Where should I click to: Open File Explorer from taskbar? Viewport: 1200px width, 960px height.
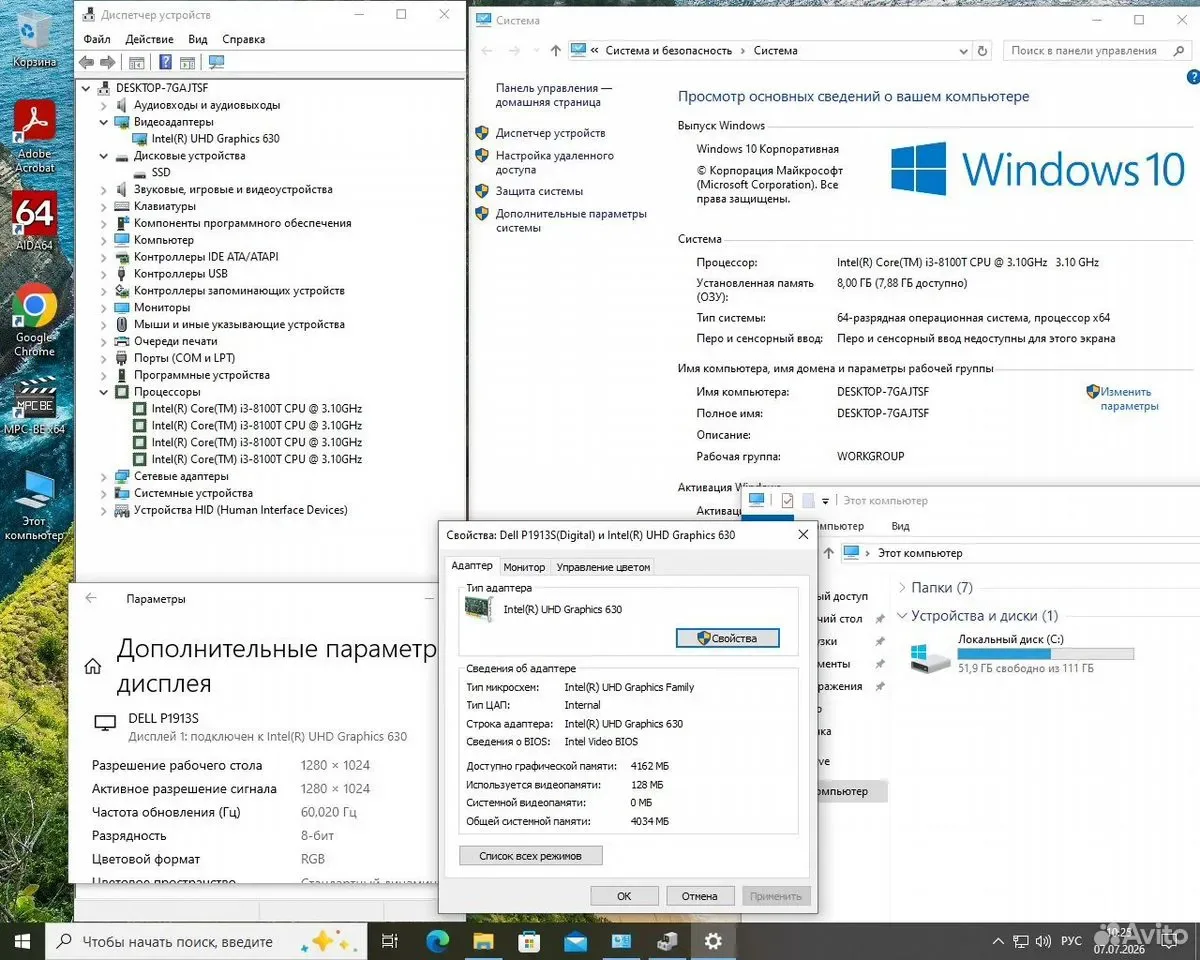[x=483, y=941]
